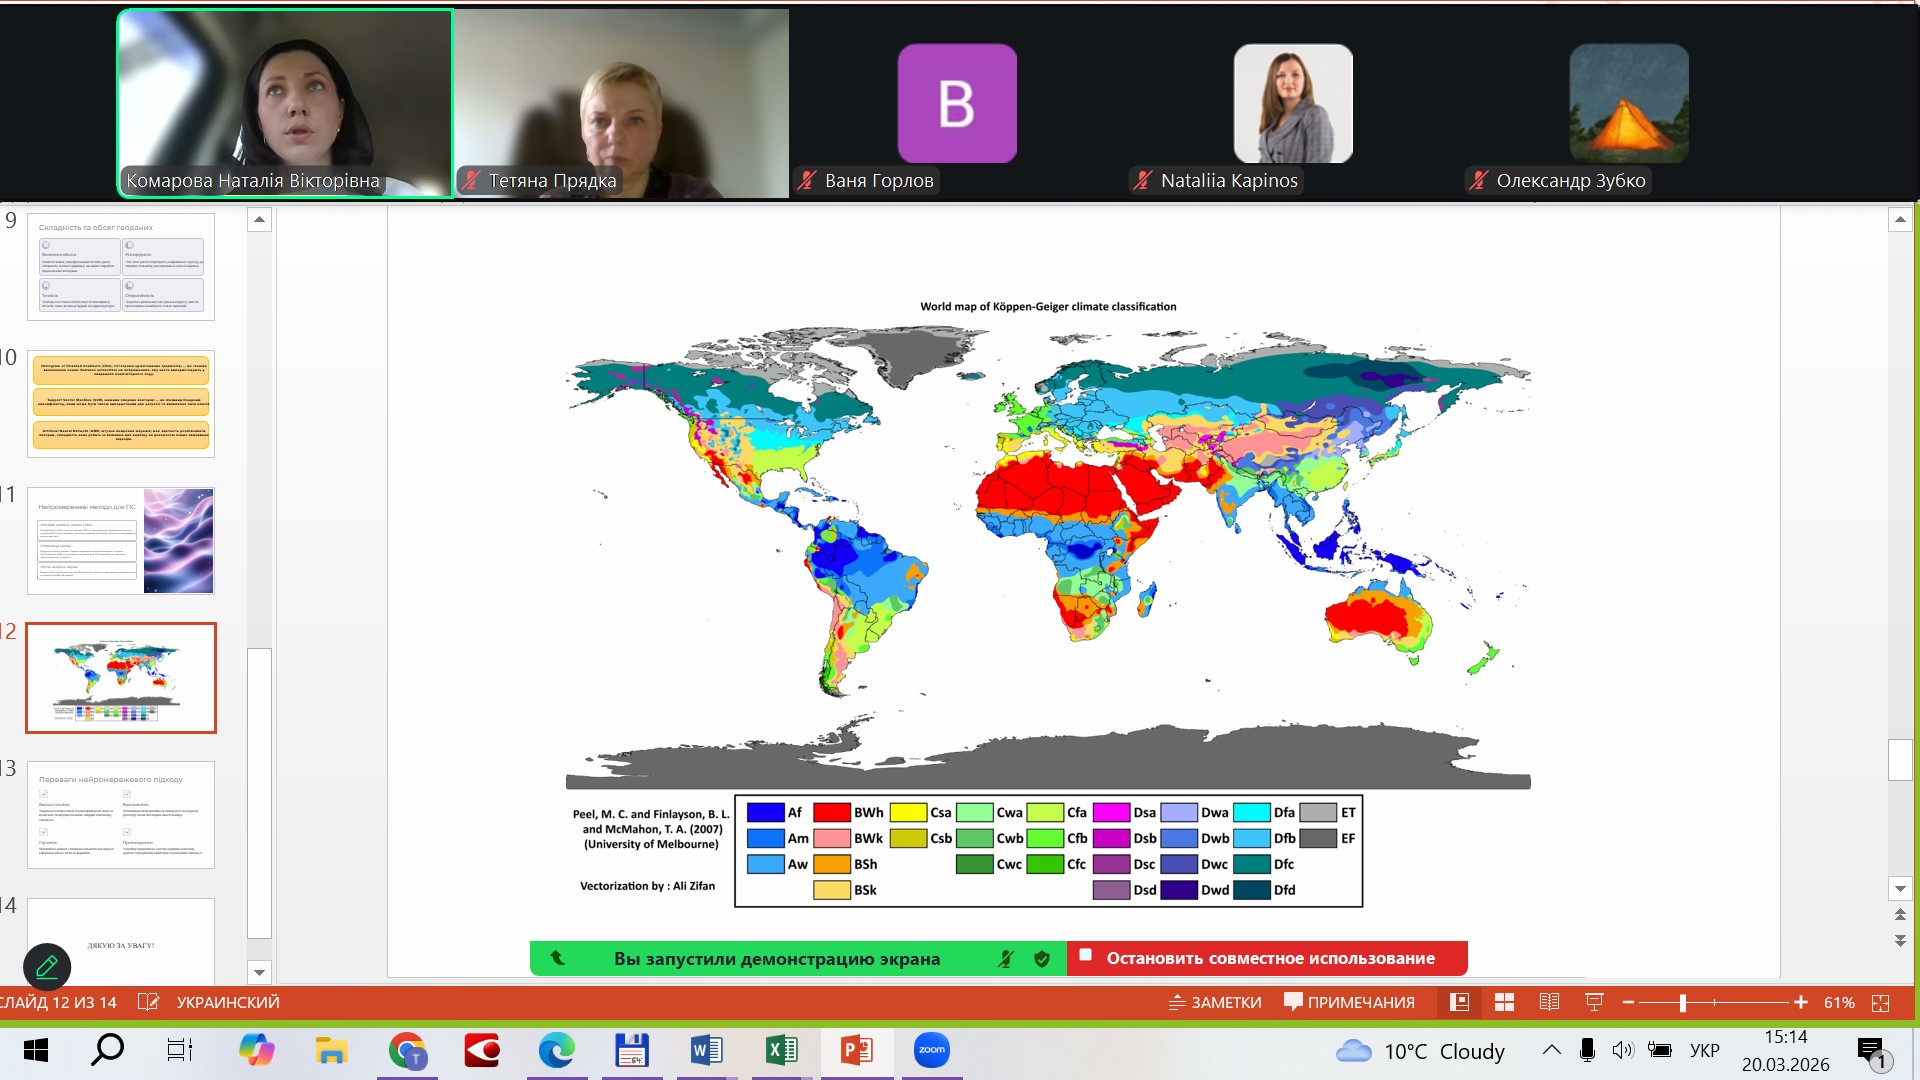Click zoom in plus button
The height and width of the screenshot is (1080, 1920).
tap(1801, 1002)
